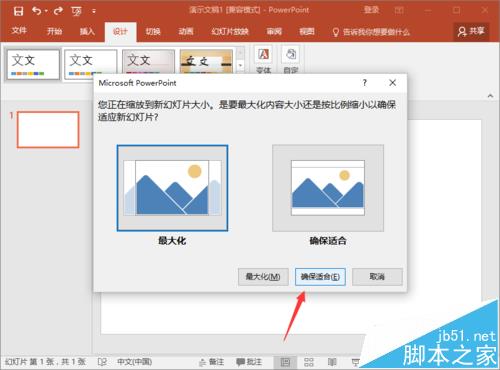Redo the last action
The height and width of the screenshot is (370, 500).
pos(58,11)
